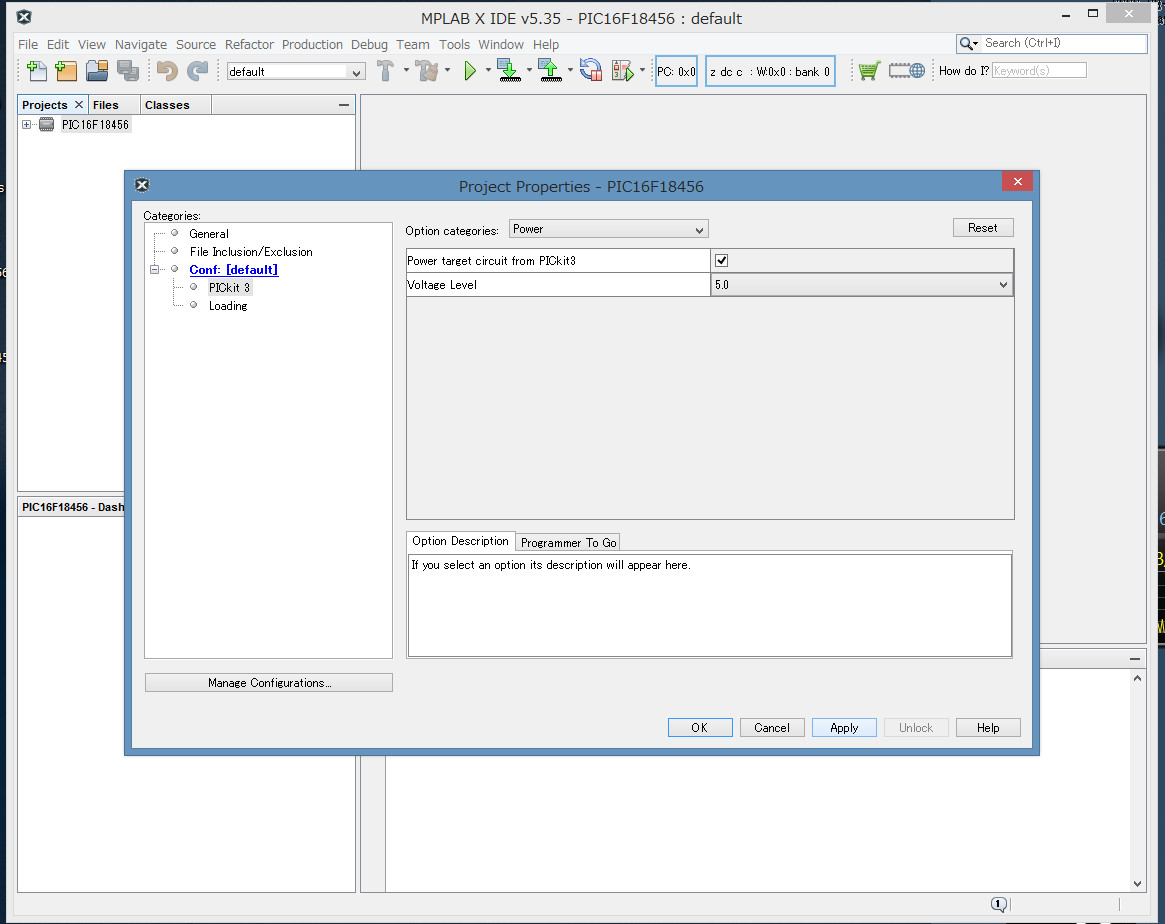Open the Tools menu
The image size is (1165, 924).
pyautogui.click(x=454, y=45)
